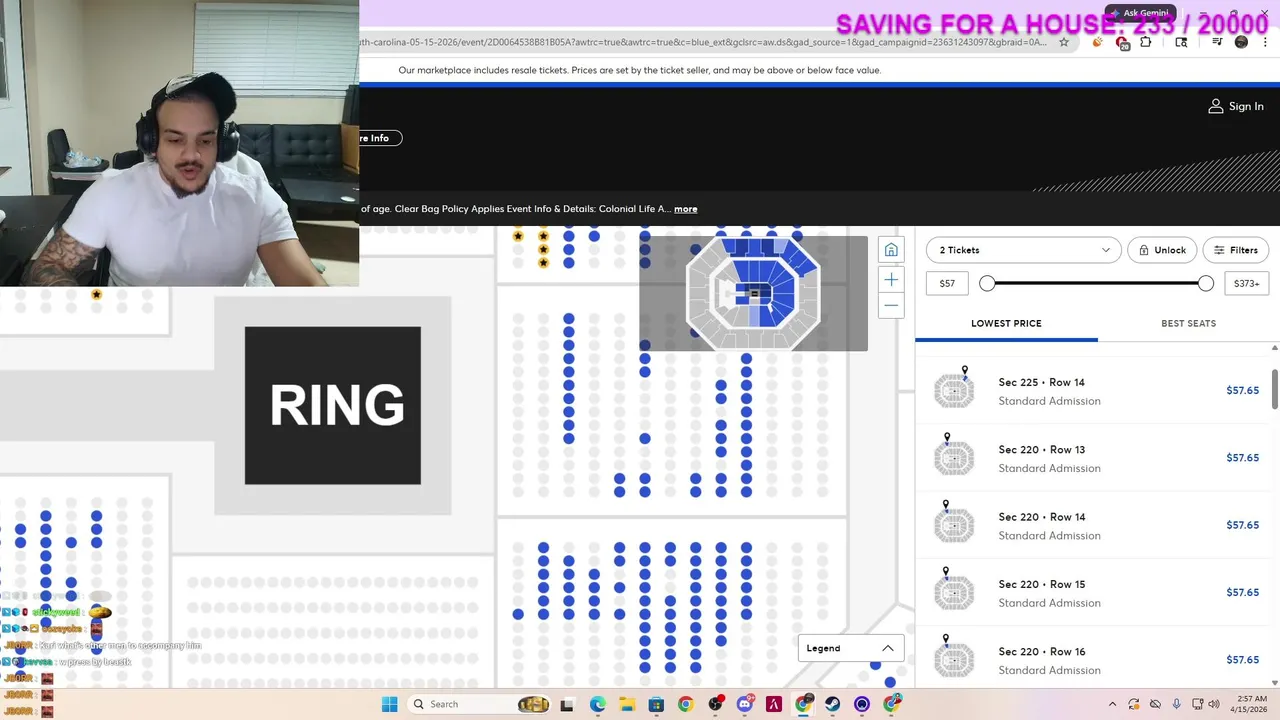
Task: Open Microsoft Store from the taskbar
Action: (x=656, y=704)
